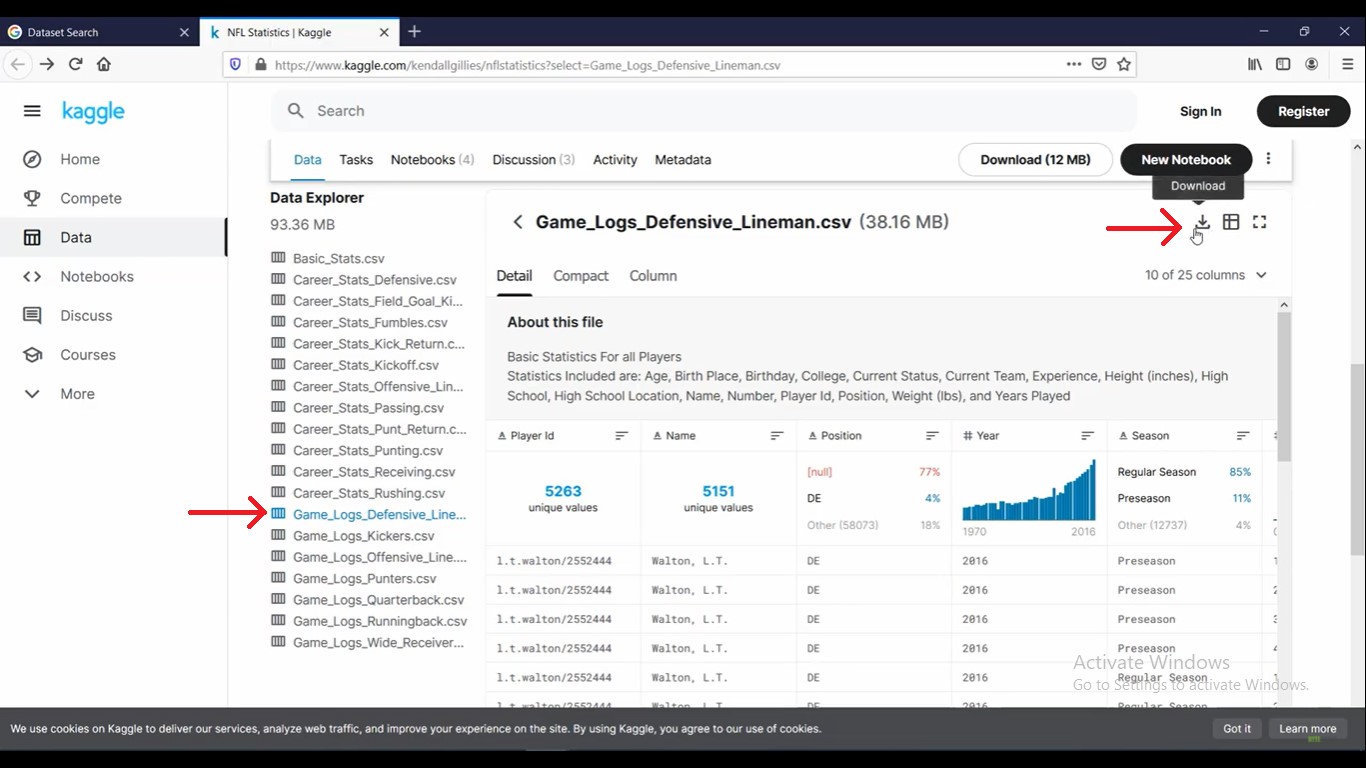Open a new browser tab
Screen dimensions: 1366x768
point(414,32)
